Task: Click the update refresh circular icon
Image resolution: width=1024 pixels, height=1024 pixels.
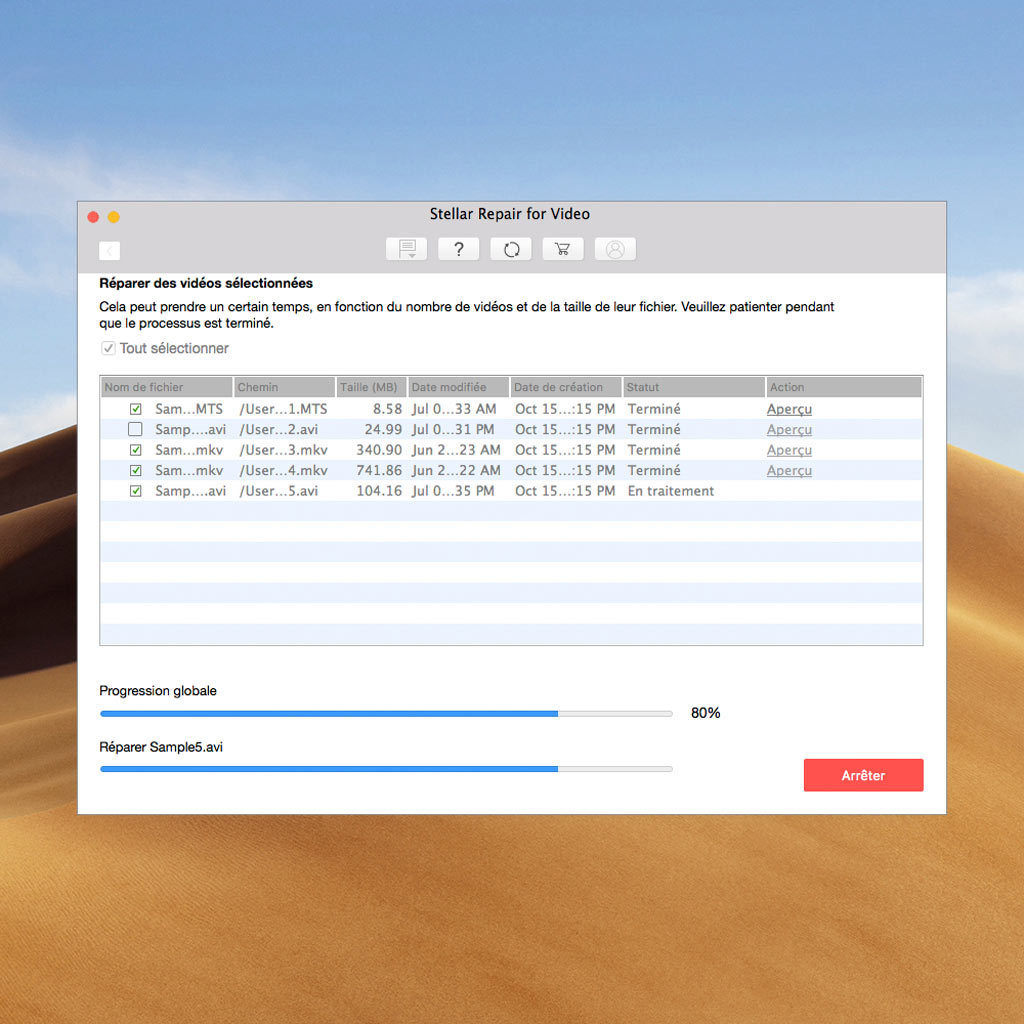Action: 511,249
